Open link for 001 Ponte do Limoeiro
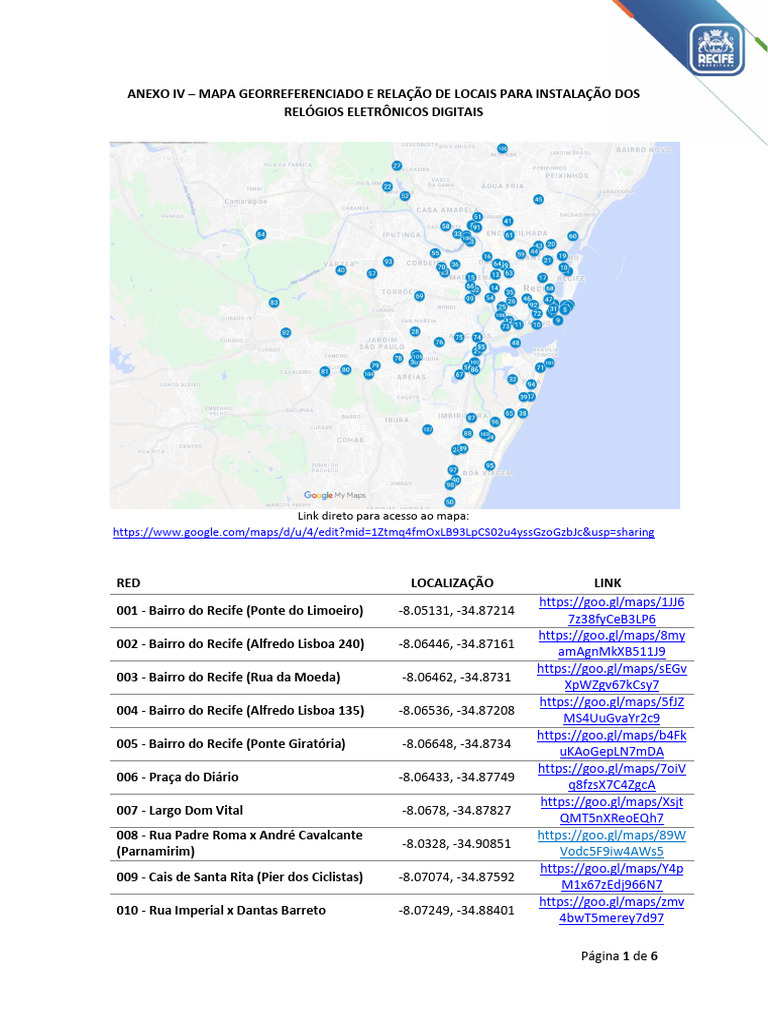The image size is (768, 1024). click(611, 611)
